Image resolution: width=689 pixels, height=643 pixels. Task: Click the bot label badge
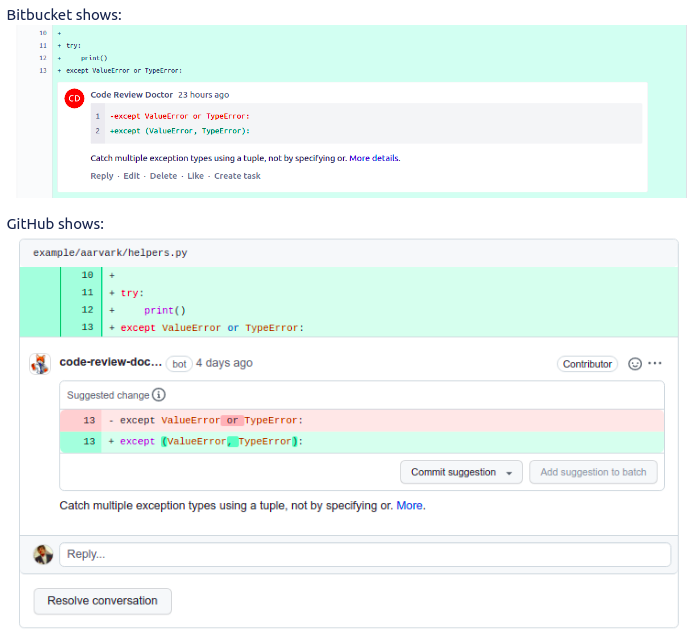[x=179, y=364]
